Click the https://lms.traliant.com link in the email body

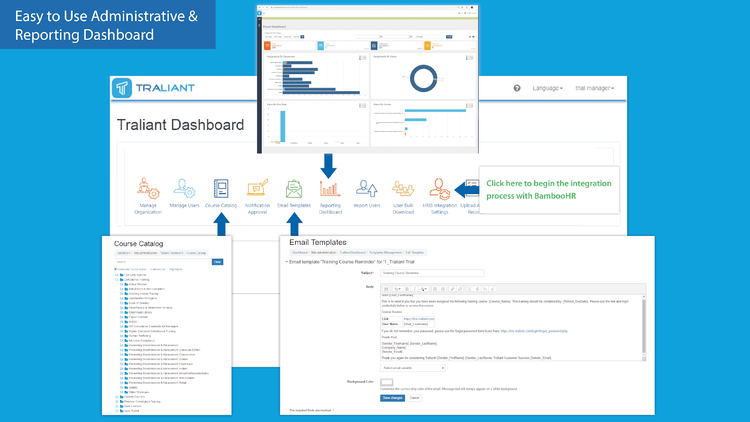(419, 319)
